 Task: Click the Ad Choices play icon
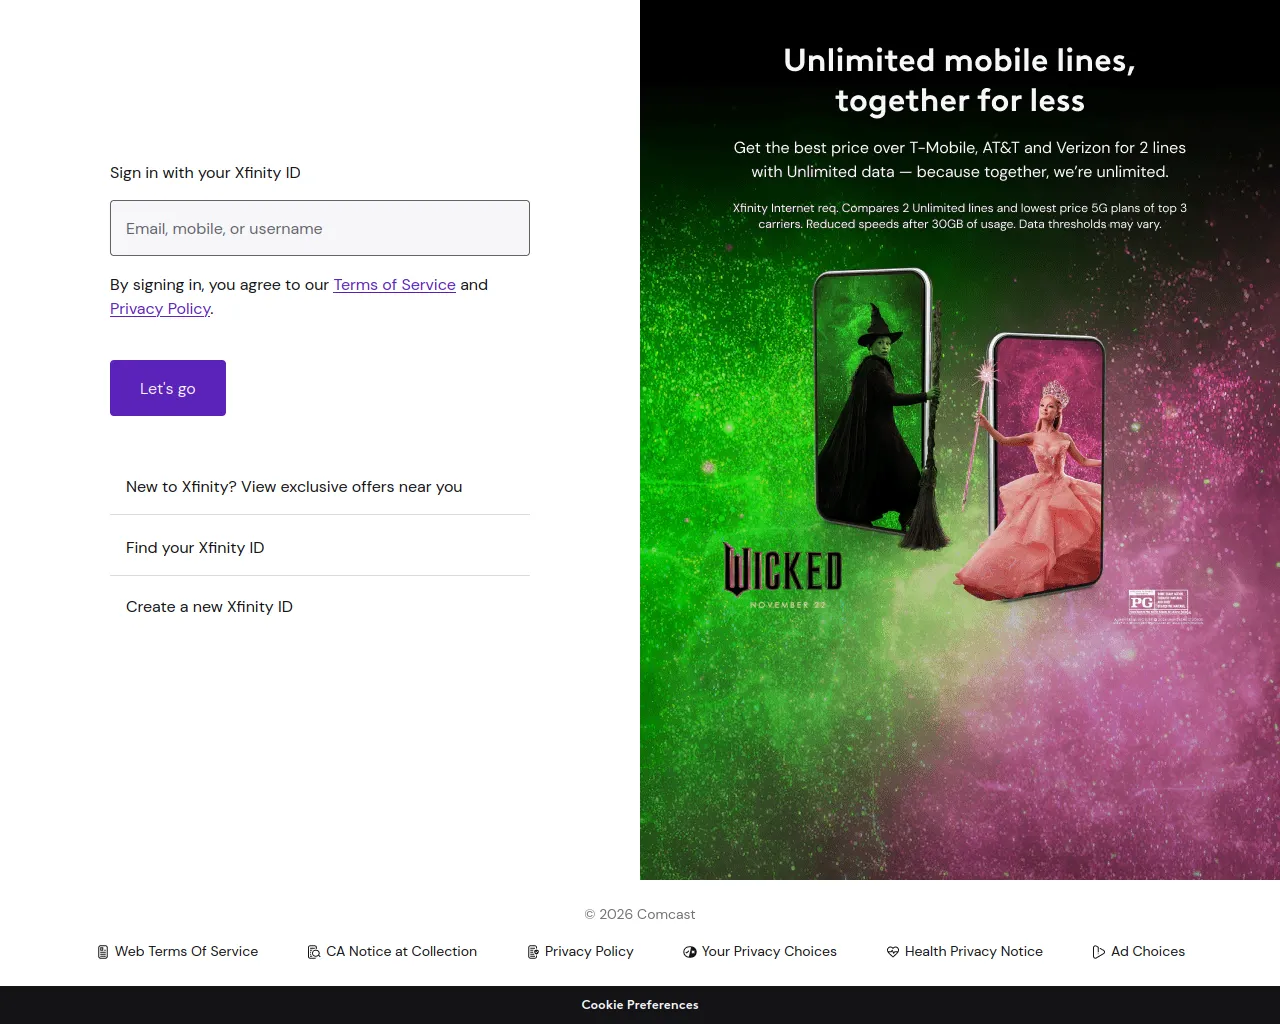tap(1099, 952)
